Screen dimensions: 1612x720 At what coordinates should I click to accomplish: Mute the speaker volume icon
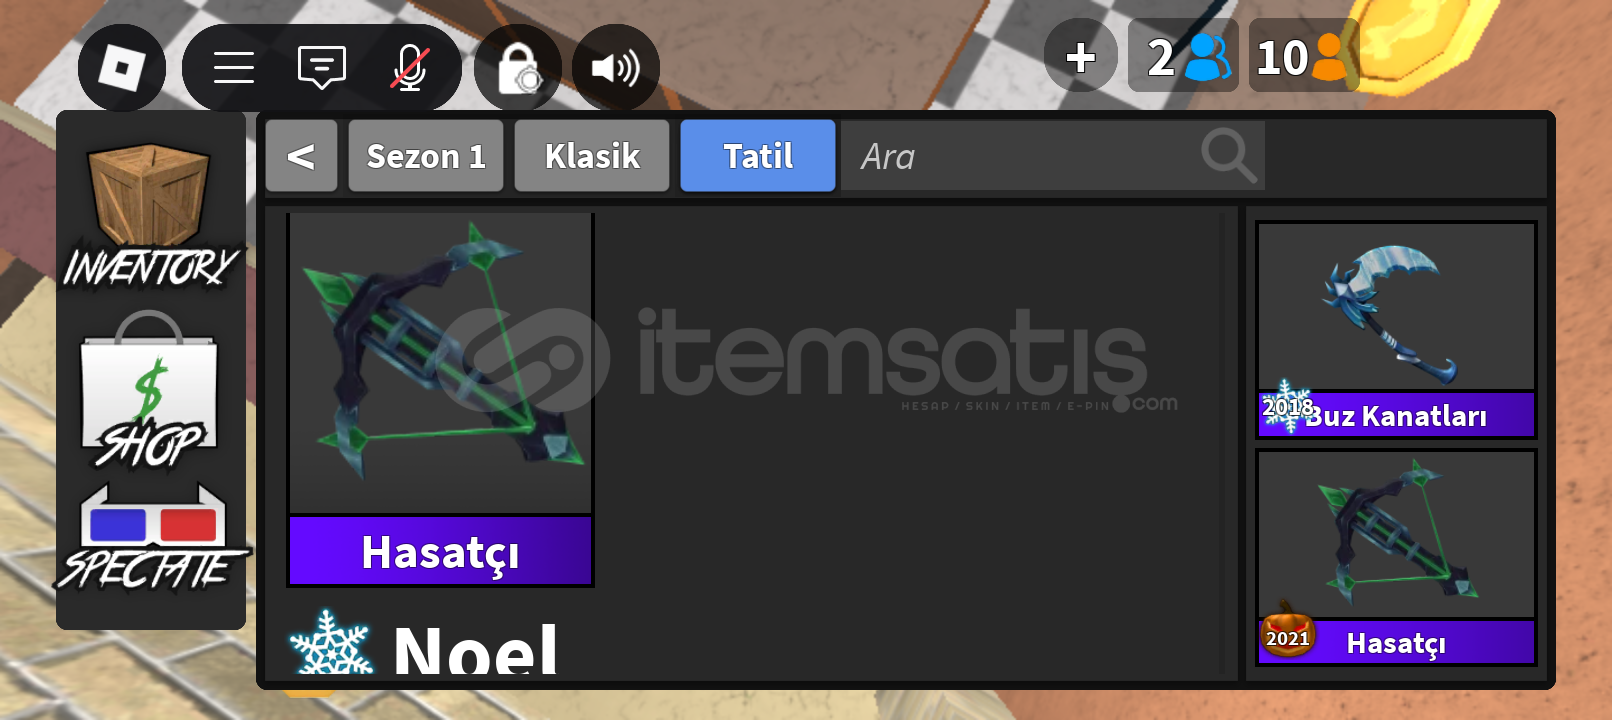[616, 68]
